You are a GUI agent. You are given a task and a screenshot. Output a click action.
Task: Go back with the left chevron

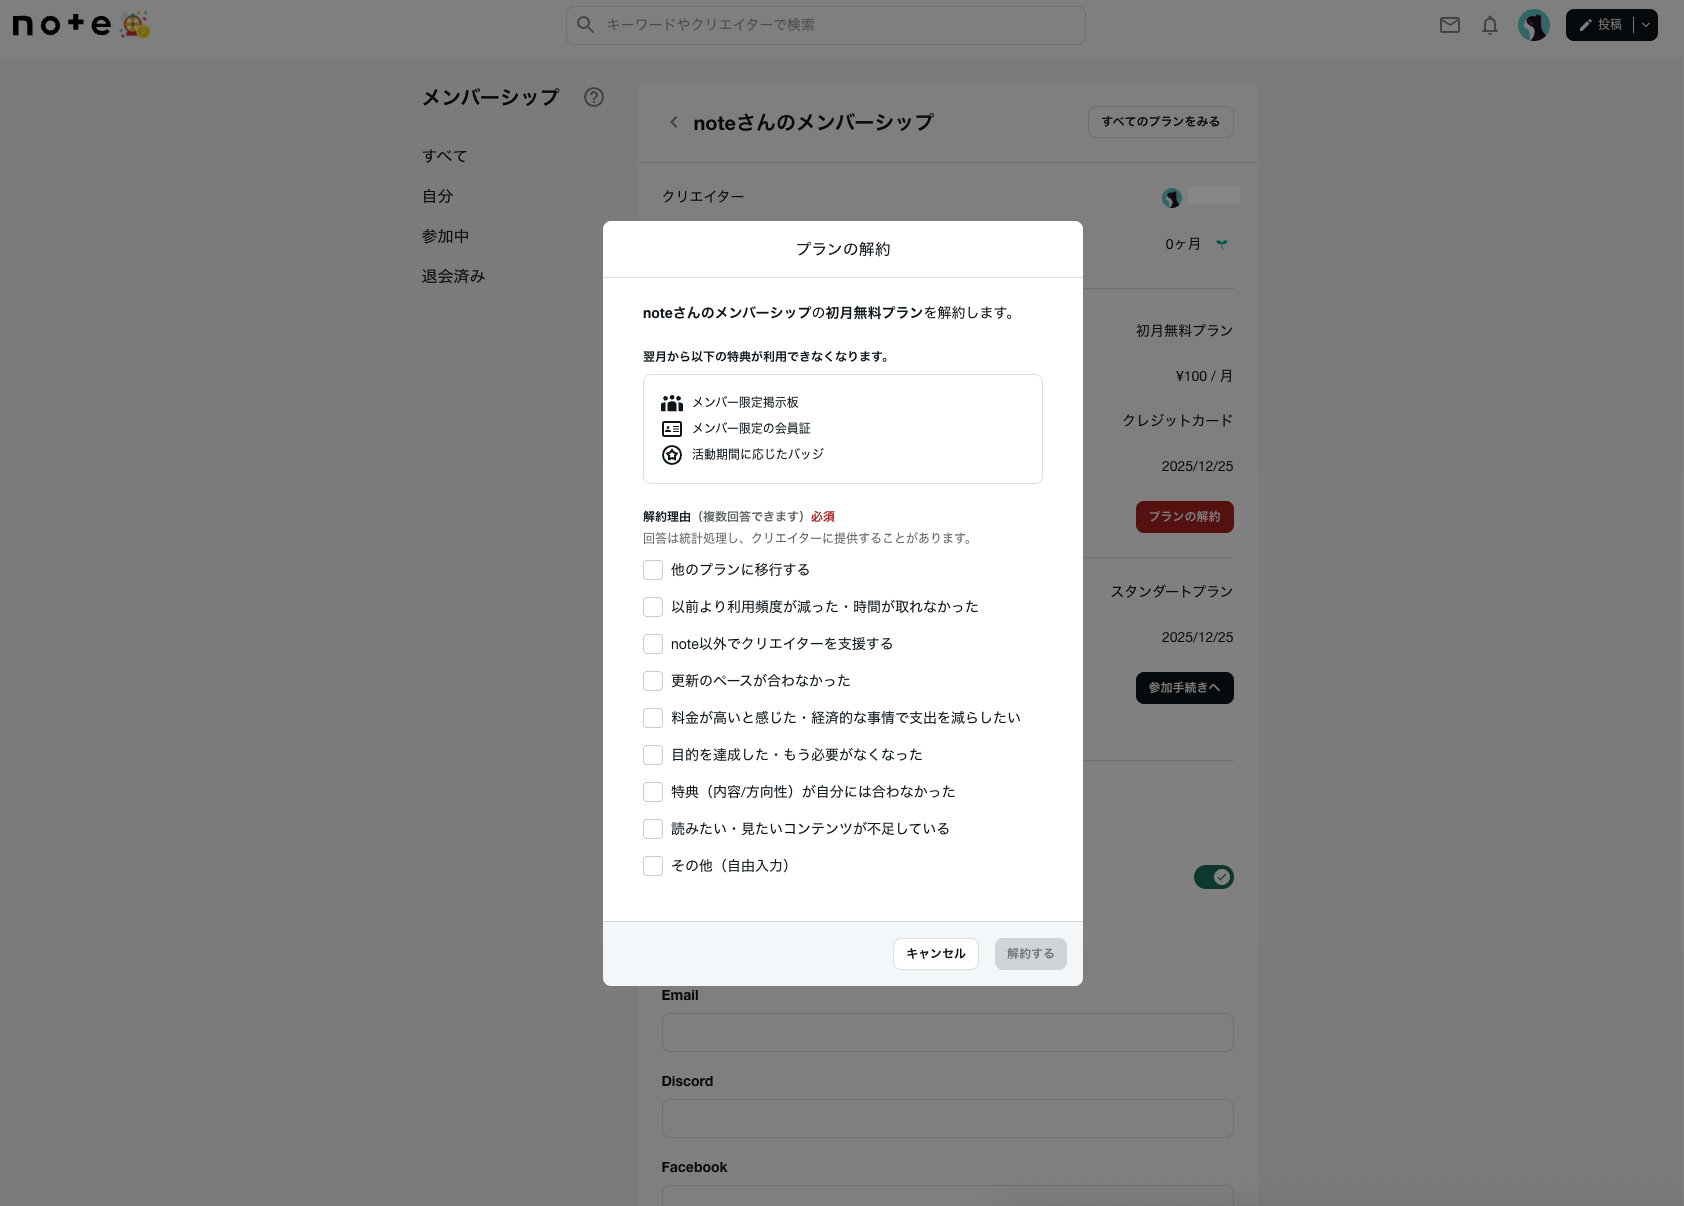674,122
